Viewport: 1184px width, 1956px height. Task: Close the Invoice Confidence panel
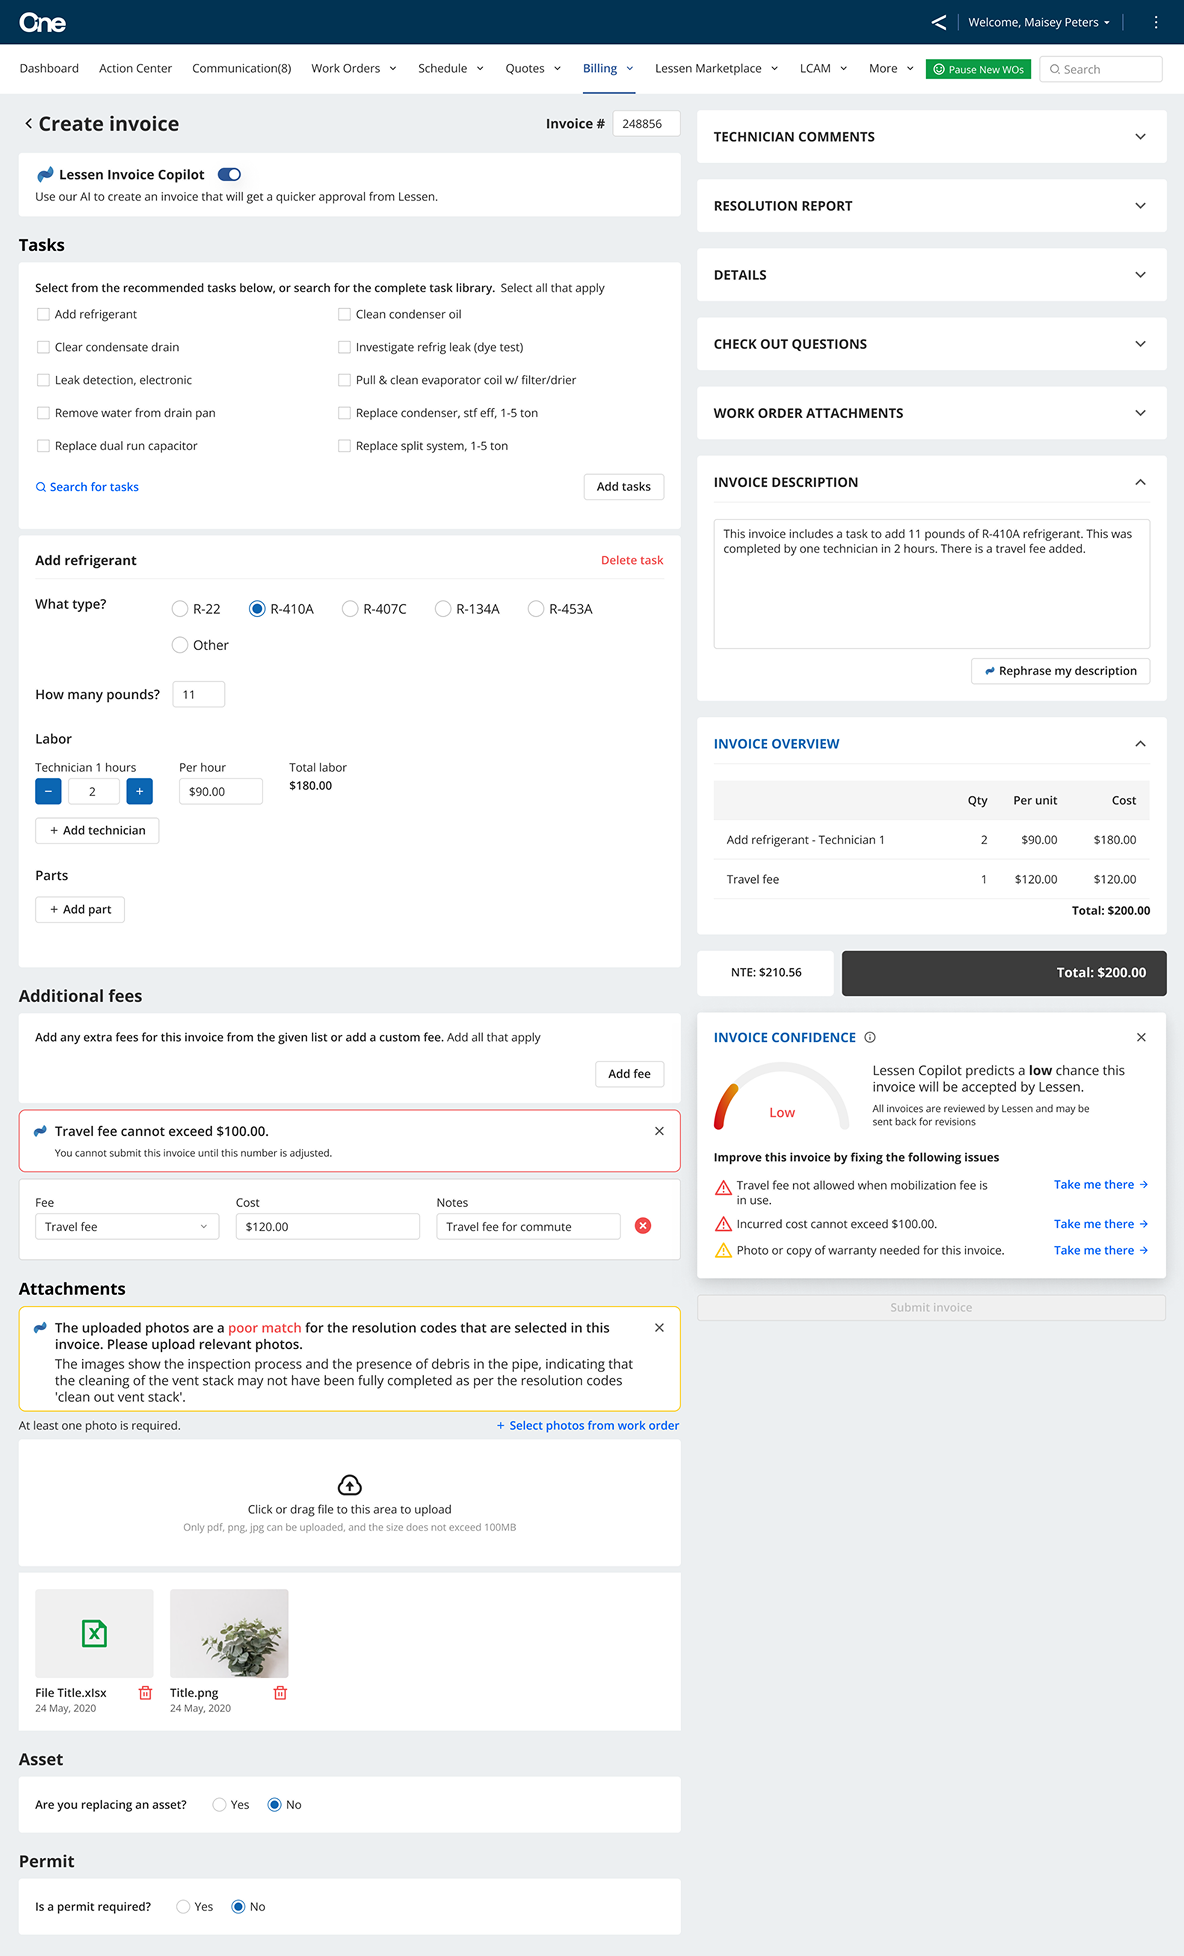pyautogui.click(x=1141, y=1037)
